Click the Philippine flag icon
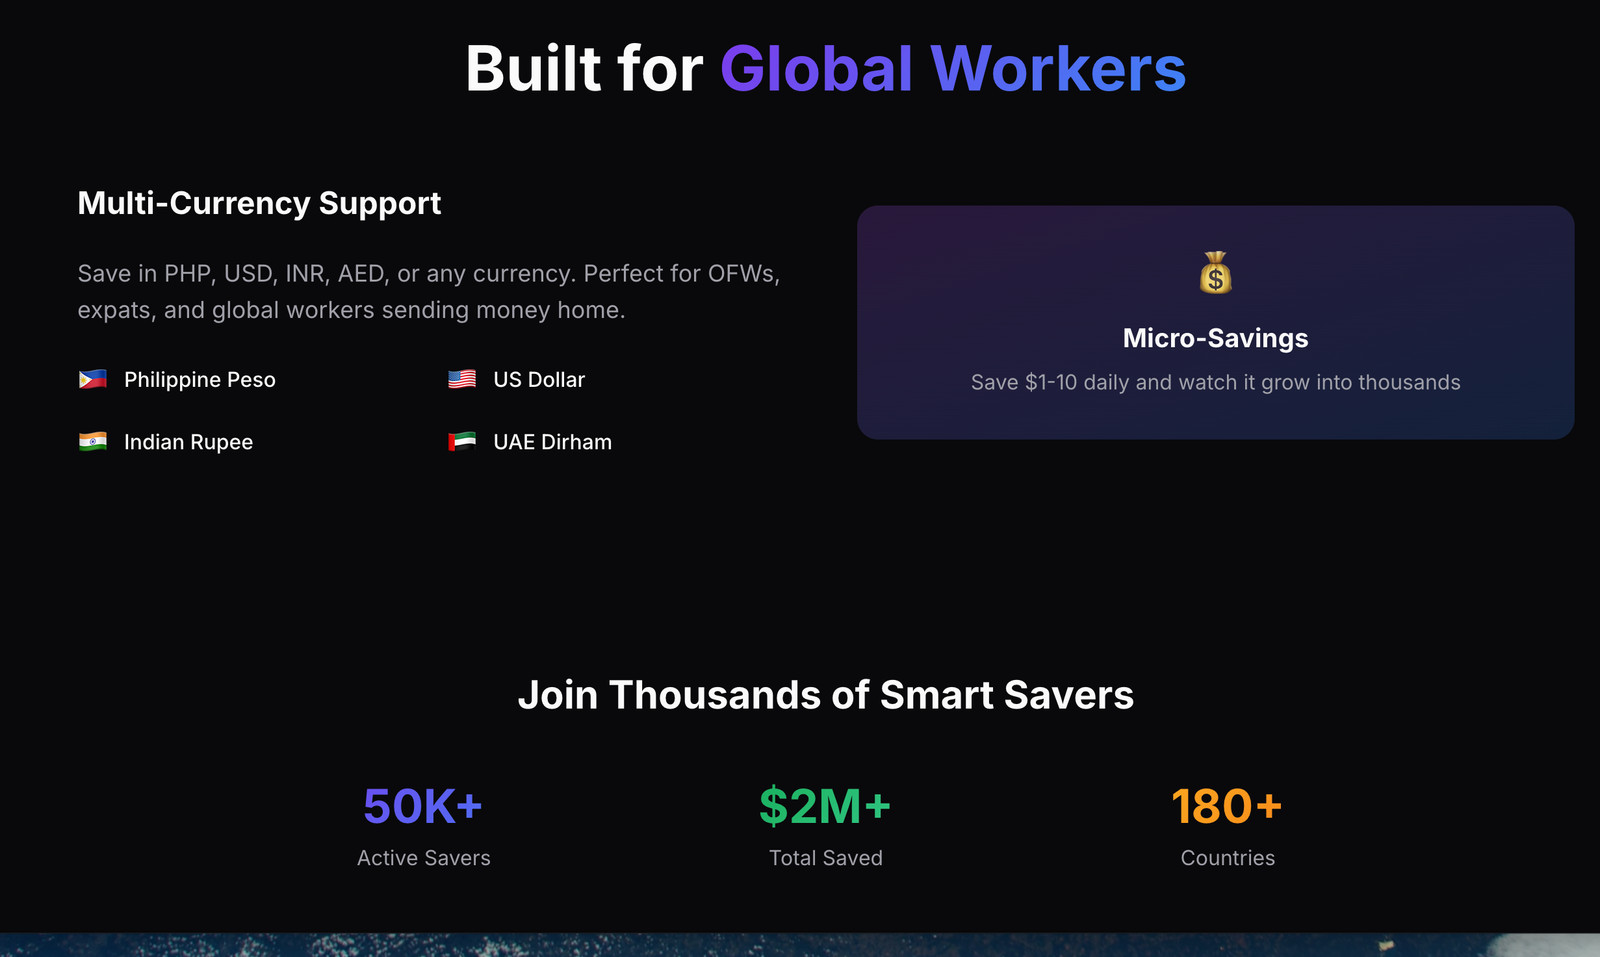 (x=93, y=380)
